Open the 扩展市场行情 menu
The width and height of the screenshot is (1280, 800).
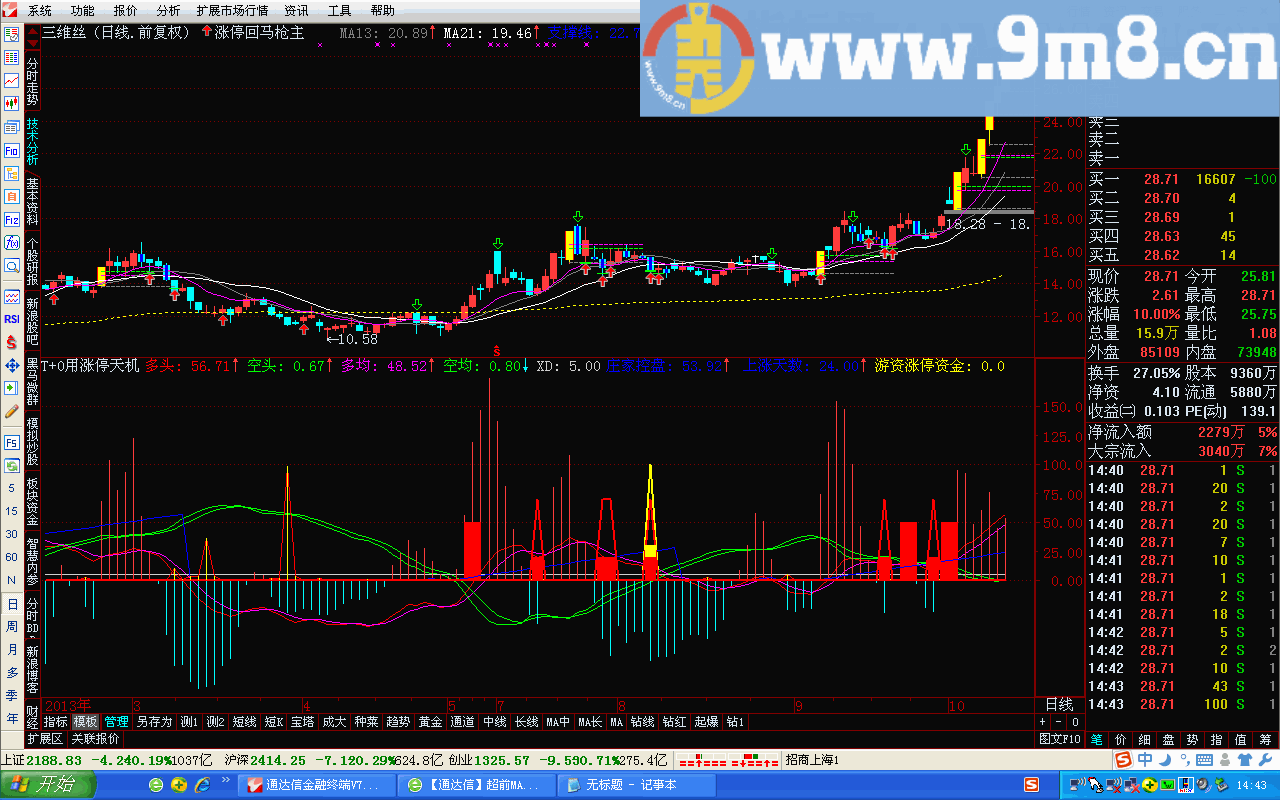232,10
